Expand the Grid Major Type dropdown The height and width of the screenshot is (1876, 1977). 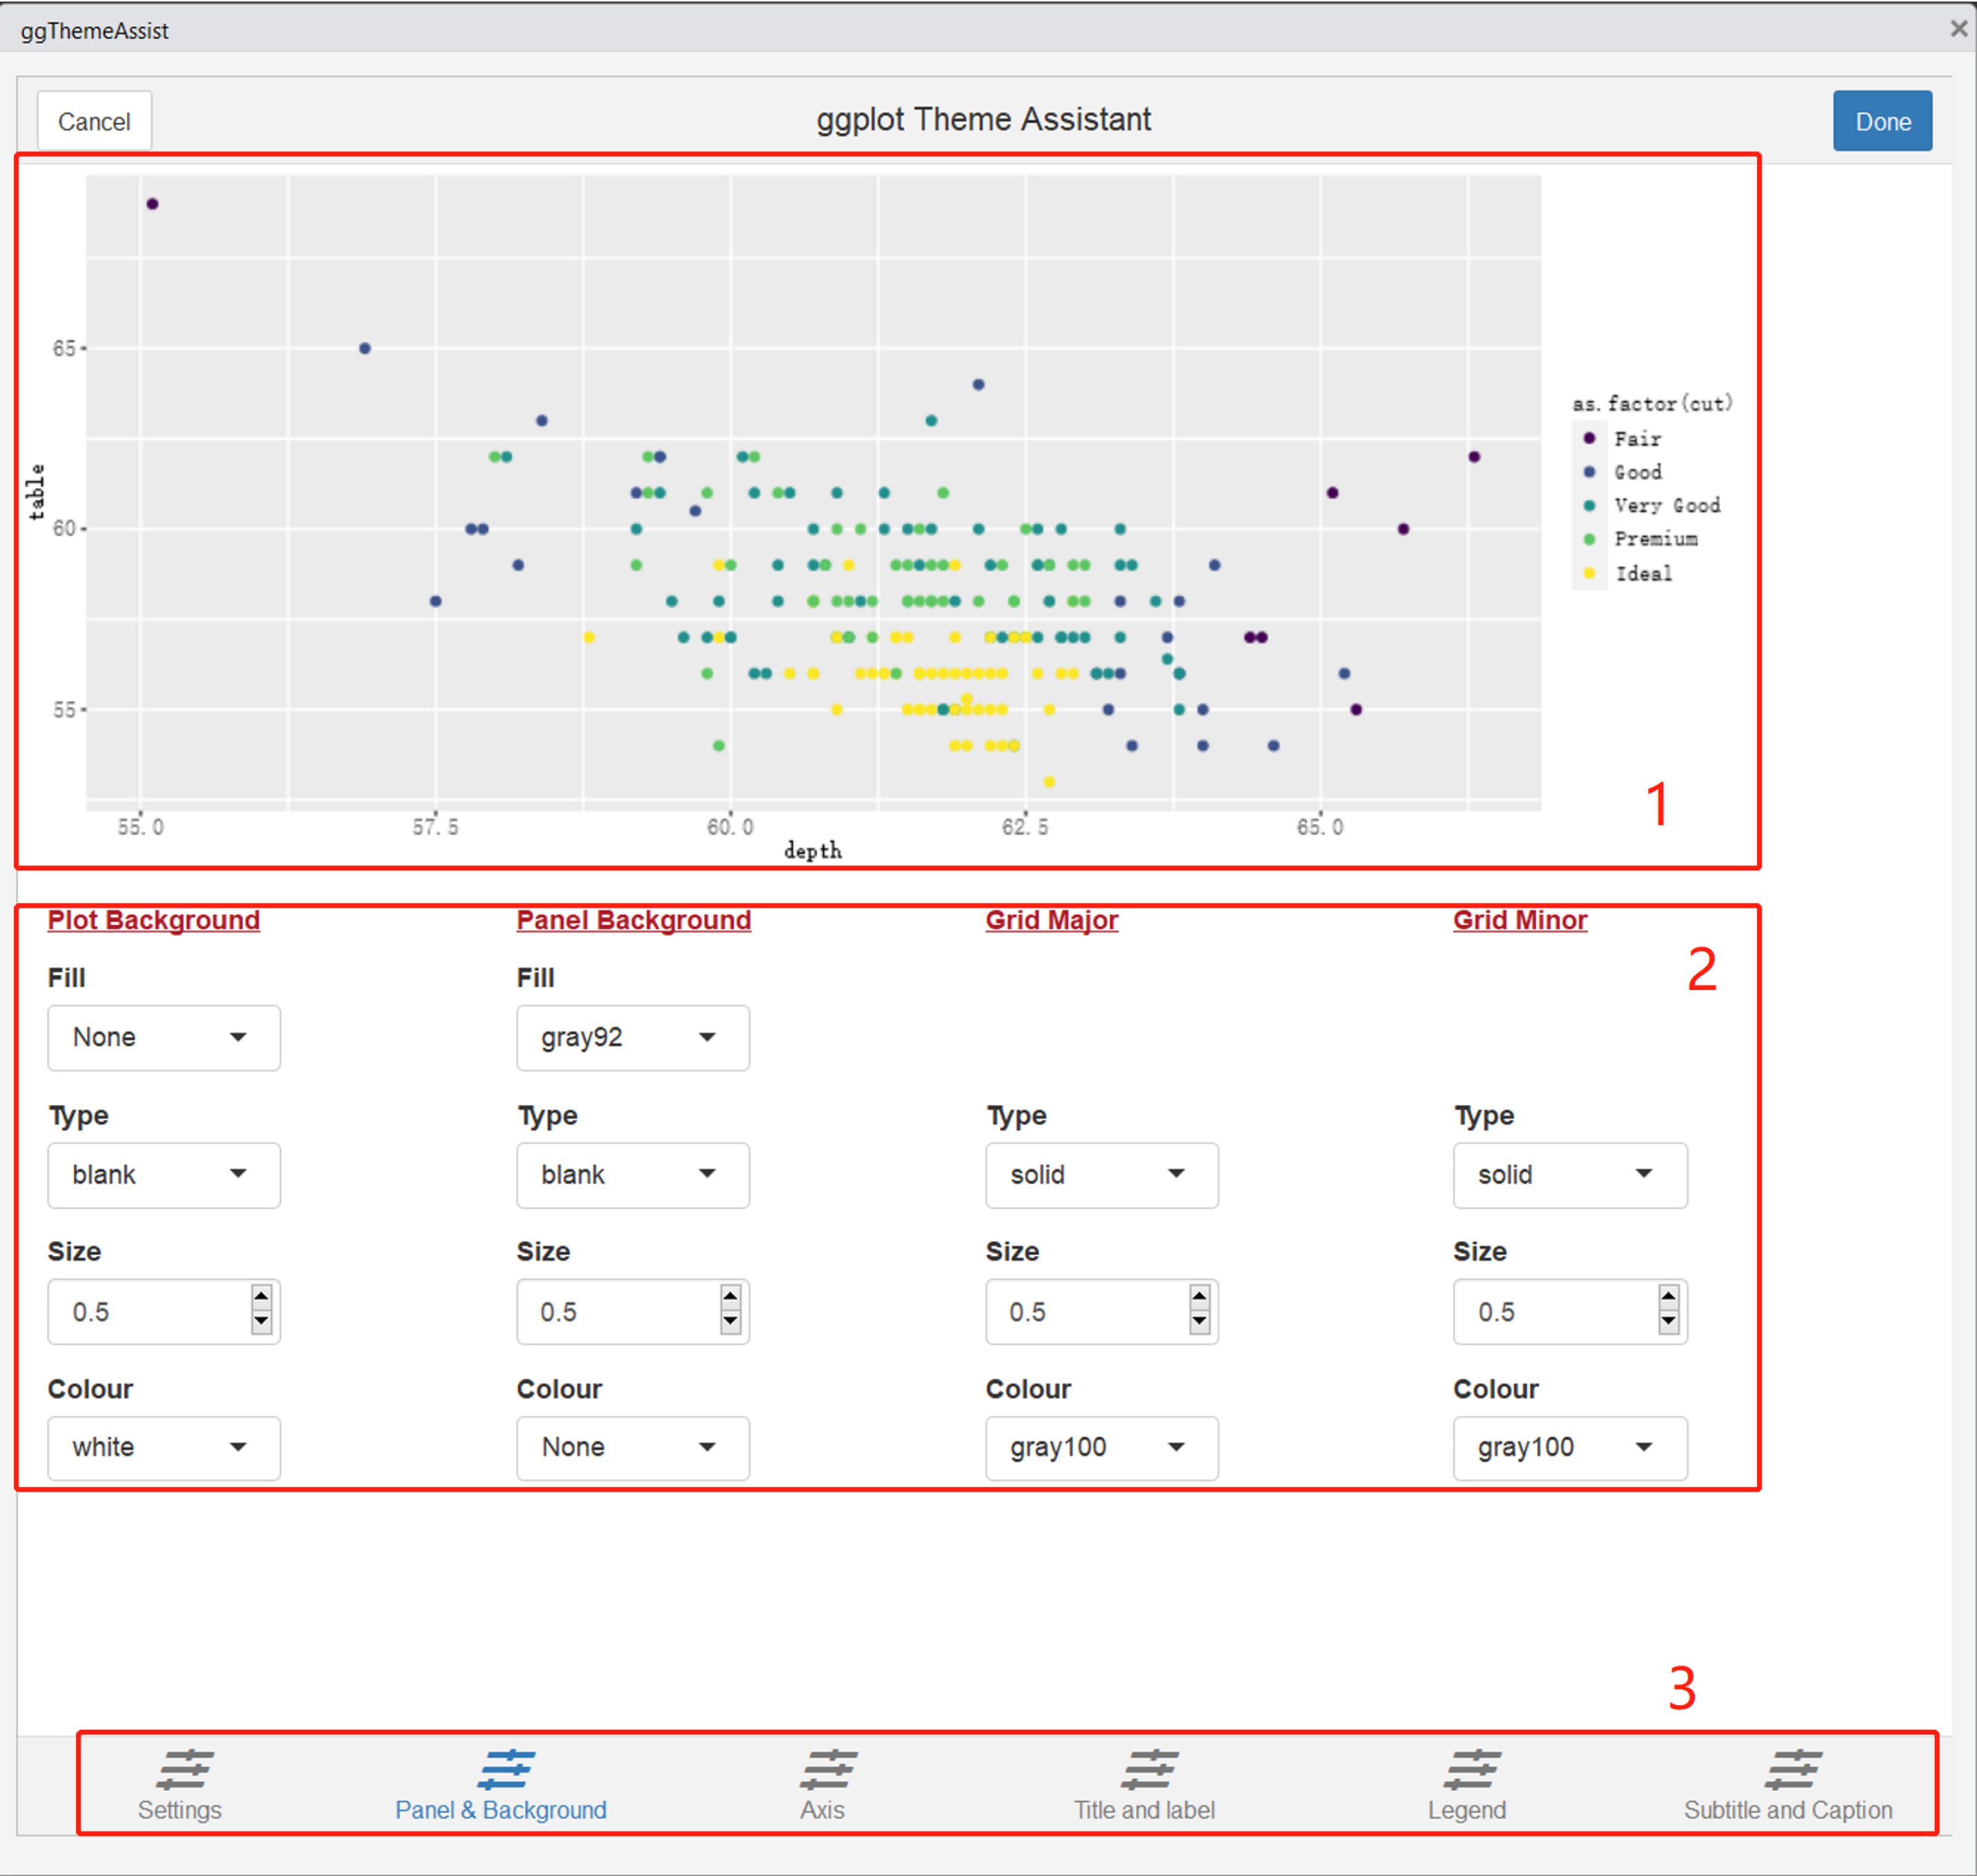1101,1175
